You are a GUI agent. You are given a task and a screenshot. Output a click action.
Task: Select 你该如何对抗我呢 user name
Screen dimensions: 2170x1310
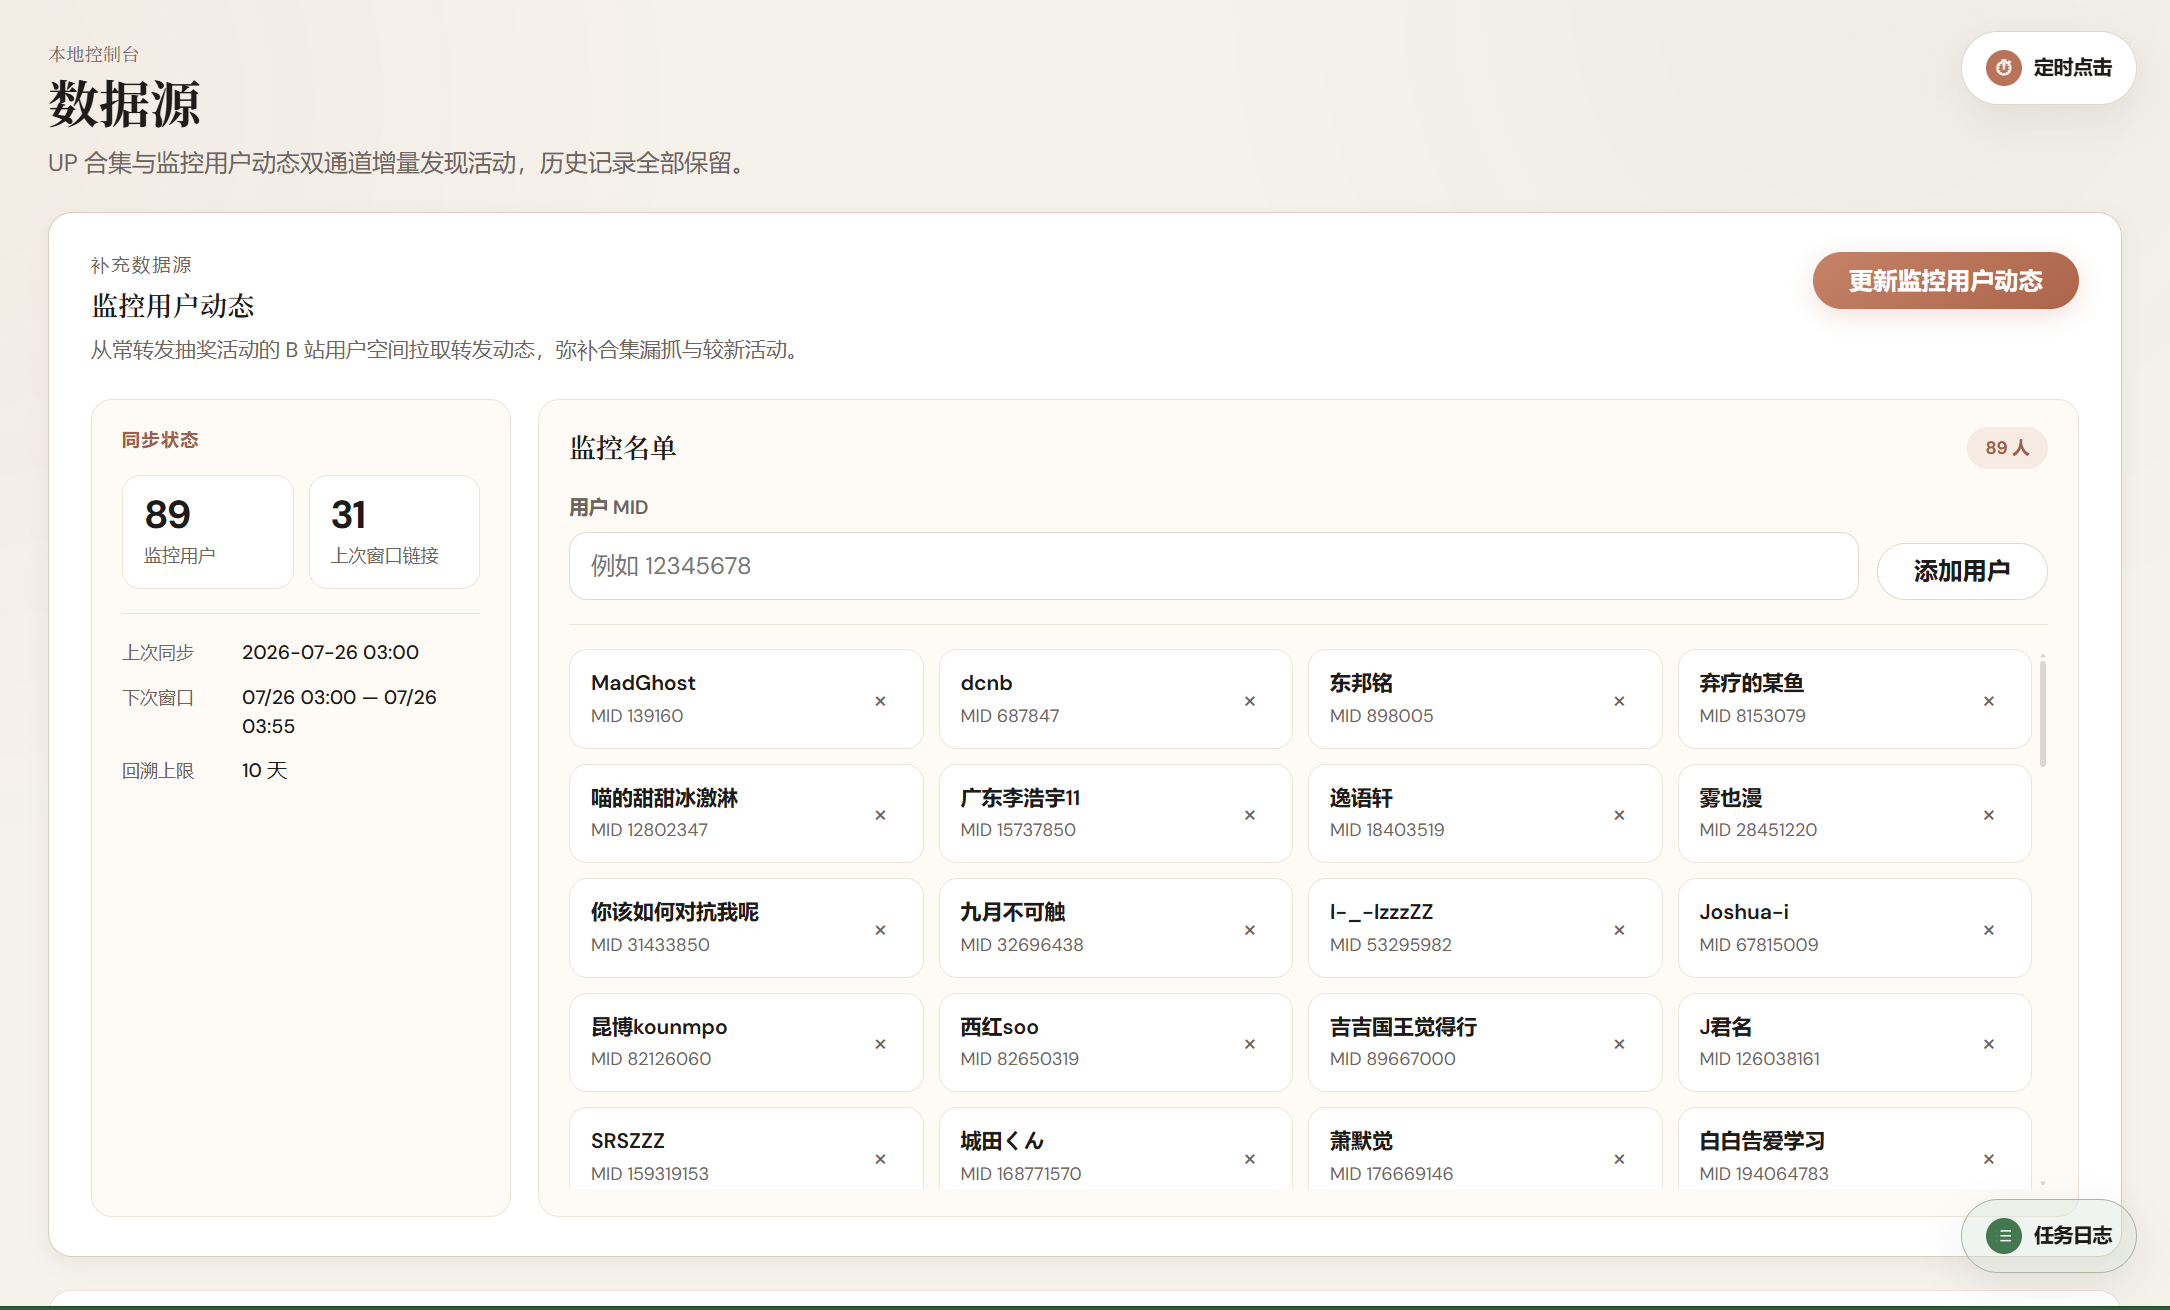pyautogui.click(x=675, y=912)
